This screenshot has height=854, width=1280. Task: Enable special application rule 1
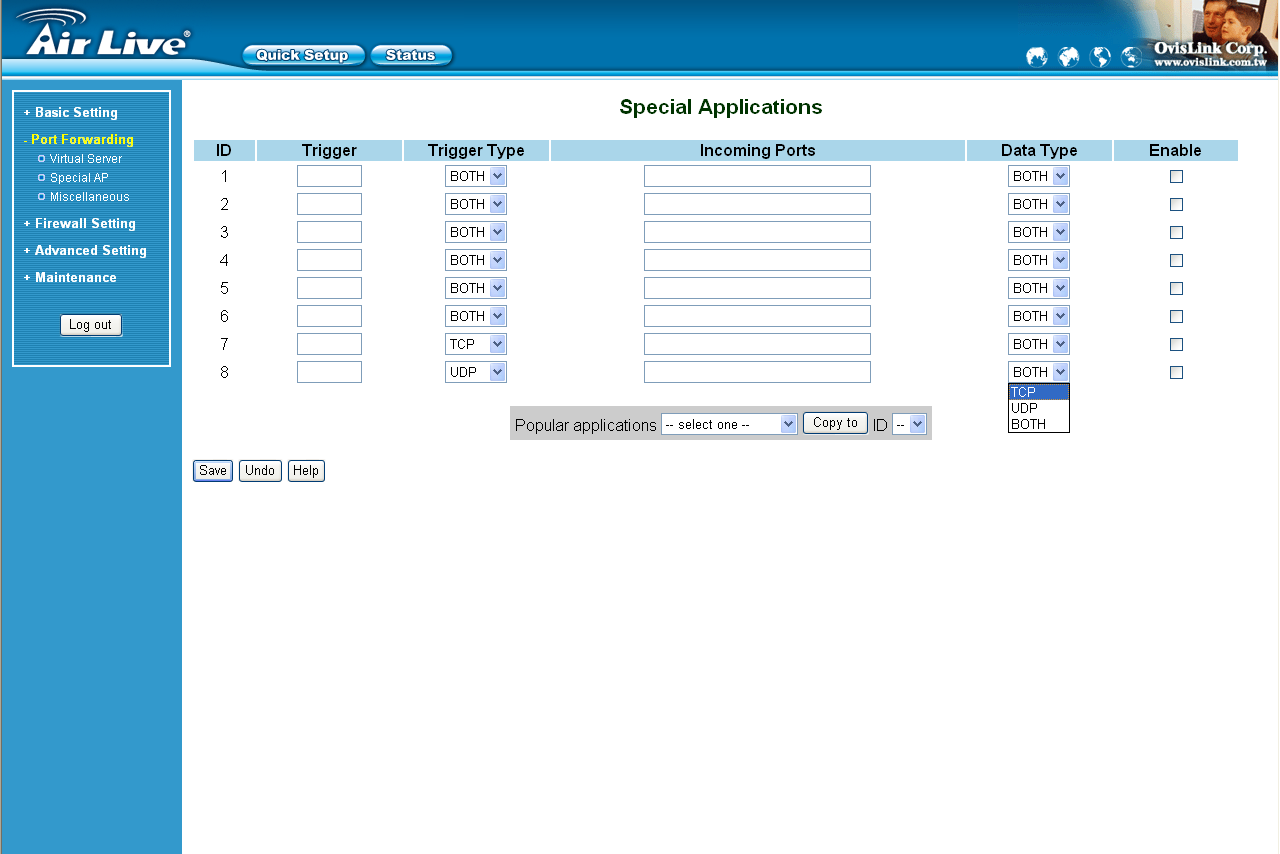(x=1176, y=176)
